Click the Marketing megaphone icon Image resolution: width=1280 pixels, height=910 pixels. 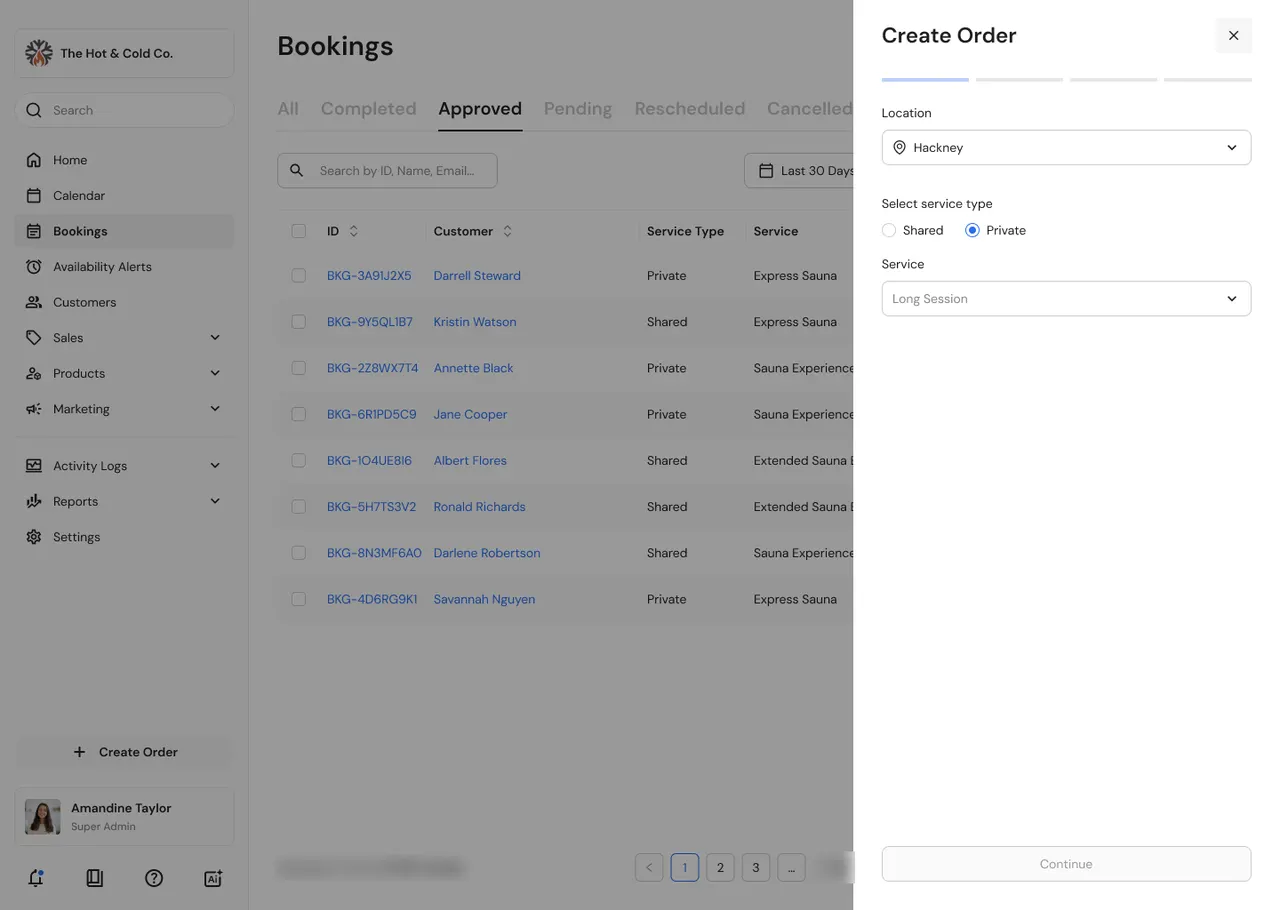(34, 409)
